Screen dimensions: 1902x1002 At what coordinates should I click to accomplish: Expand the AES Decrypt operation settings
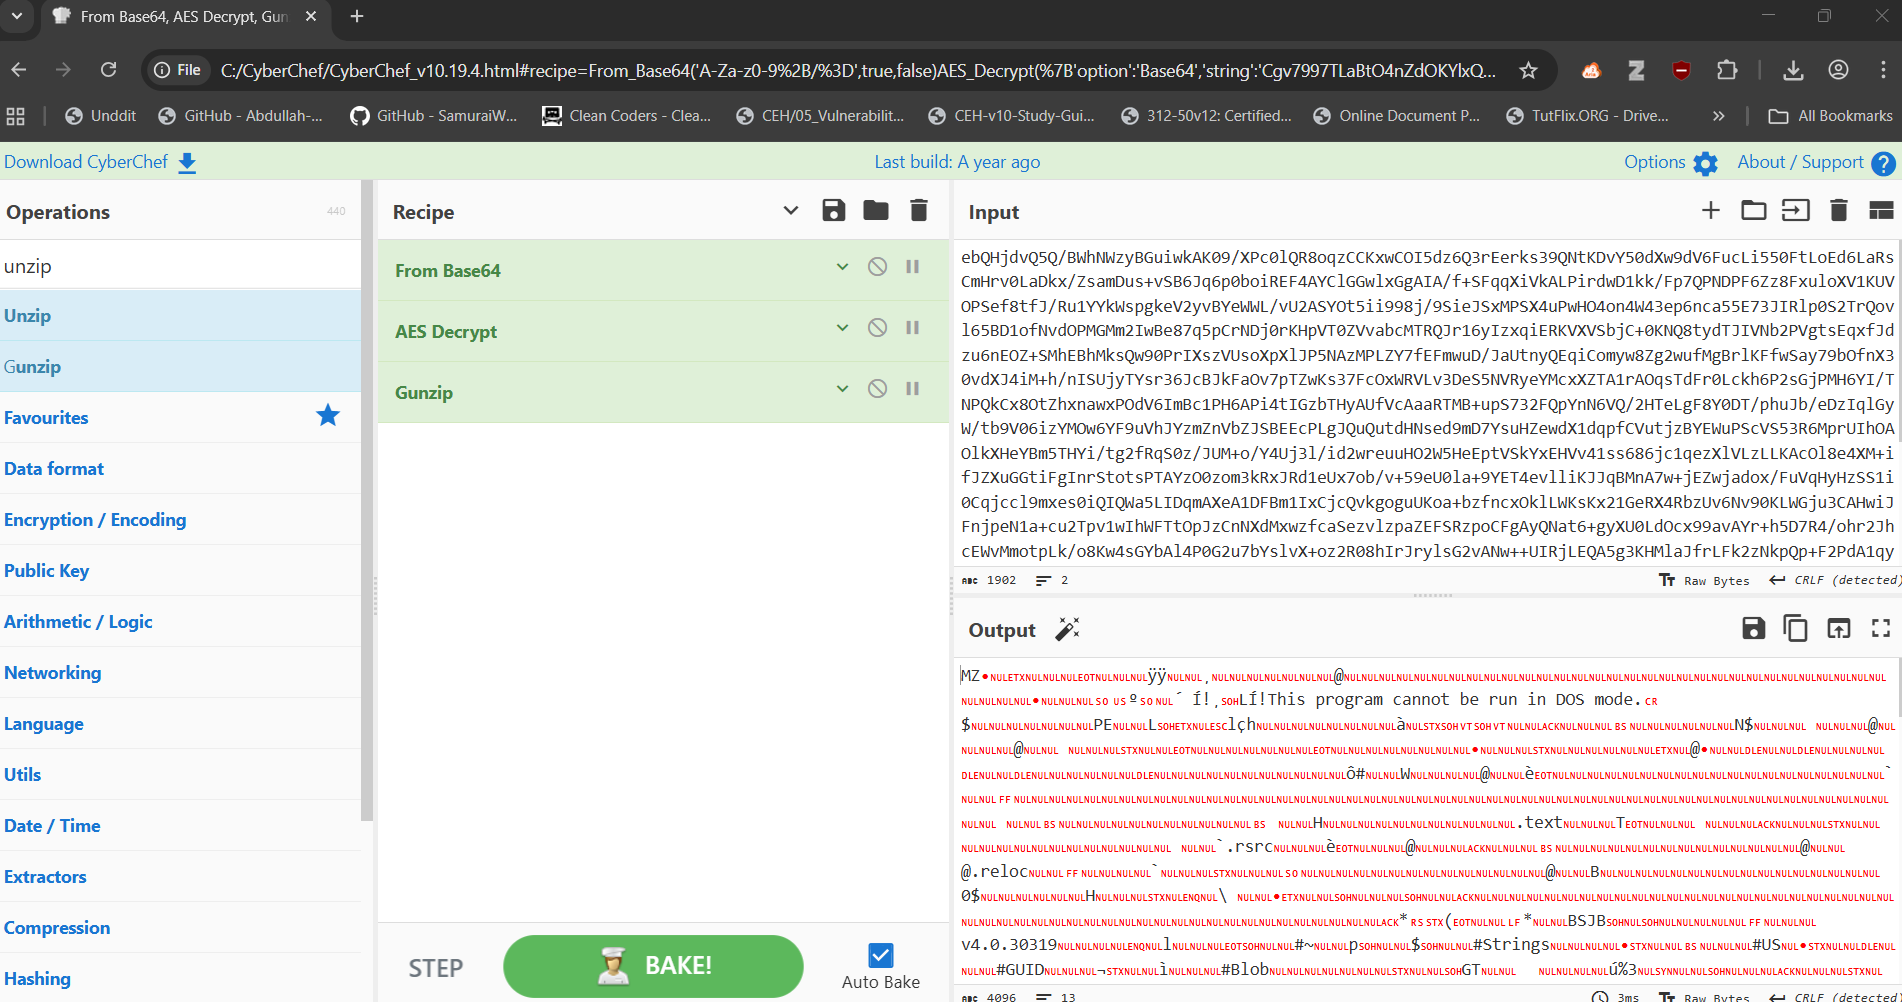click(x=842, y=328)
